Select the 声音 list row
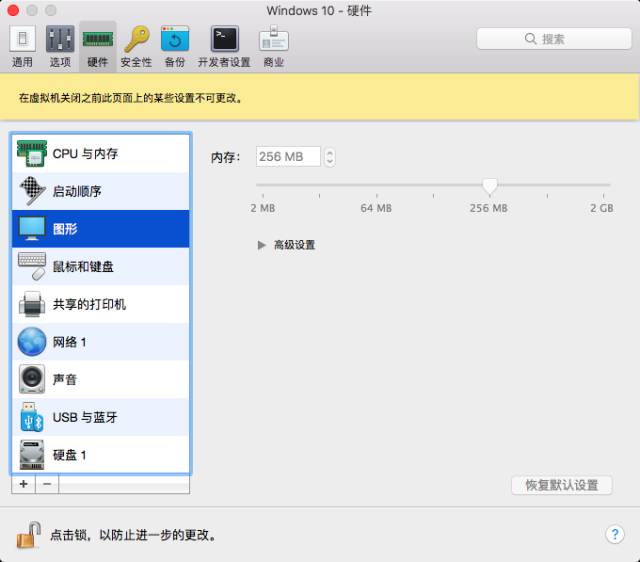This screenshot has width=640, height=562. [x=100, y=379]
